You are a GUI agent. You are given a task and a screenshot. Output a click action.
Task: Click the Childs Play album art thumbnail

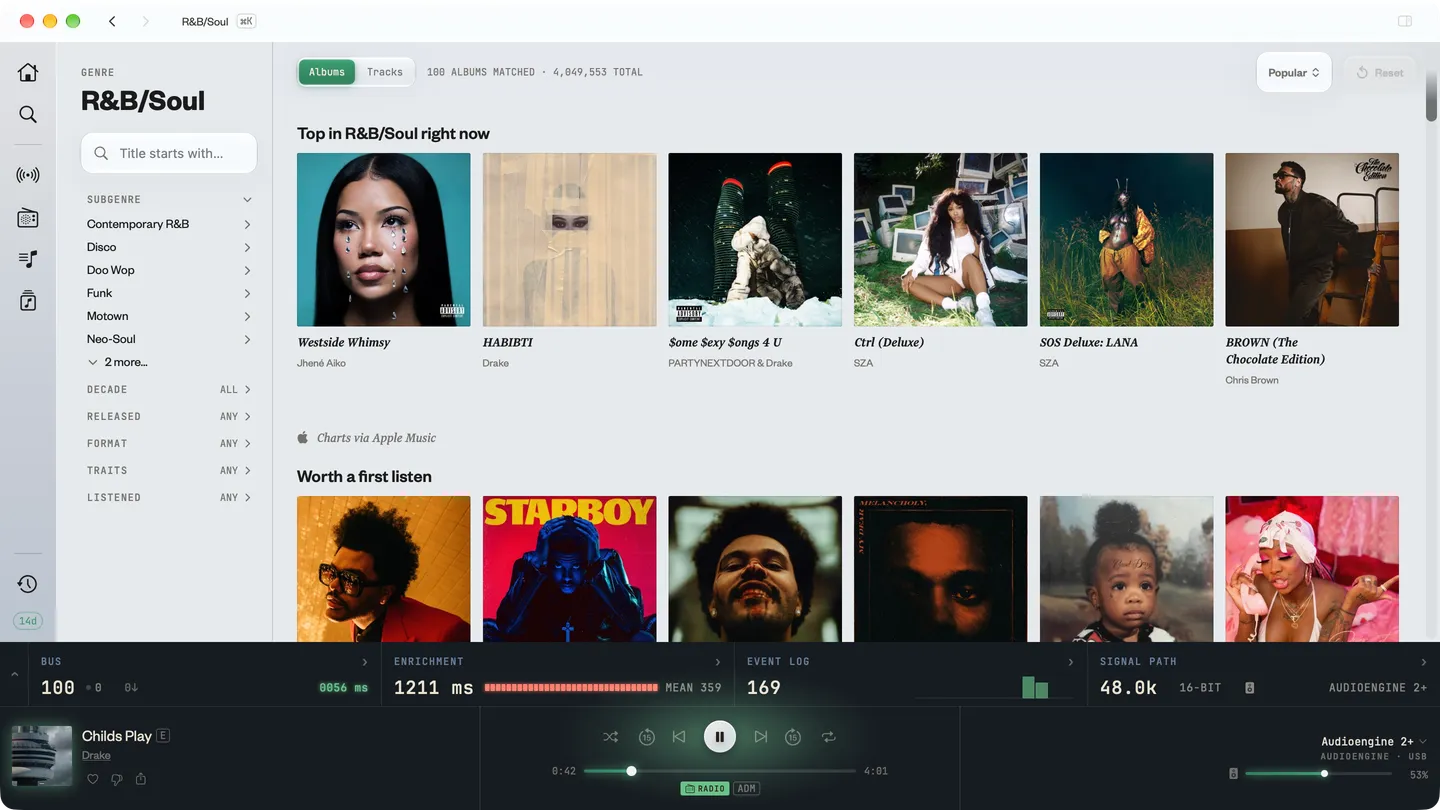pos(42,756)
